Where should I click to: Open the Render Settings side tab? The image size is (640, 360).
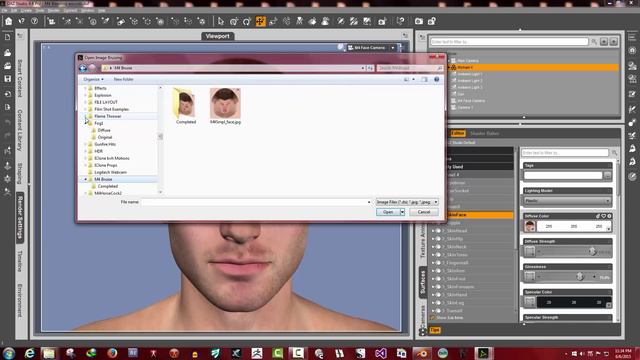[20, 218]
